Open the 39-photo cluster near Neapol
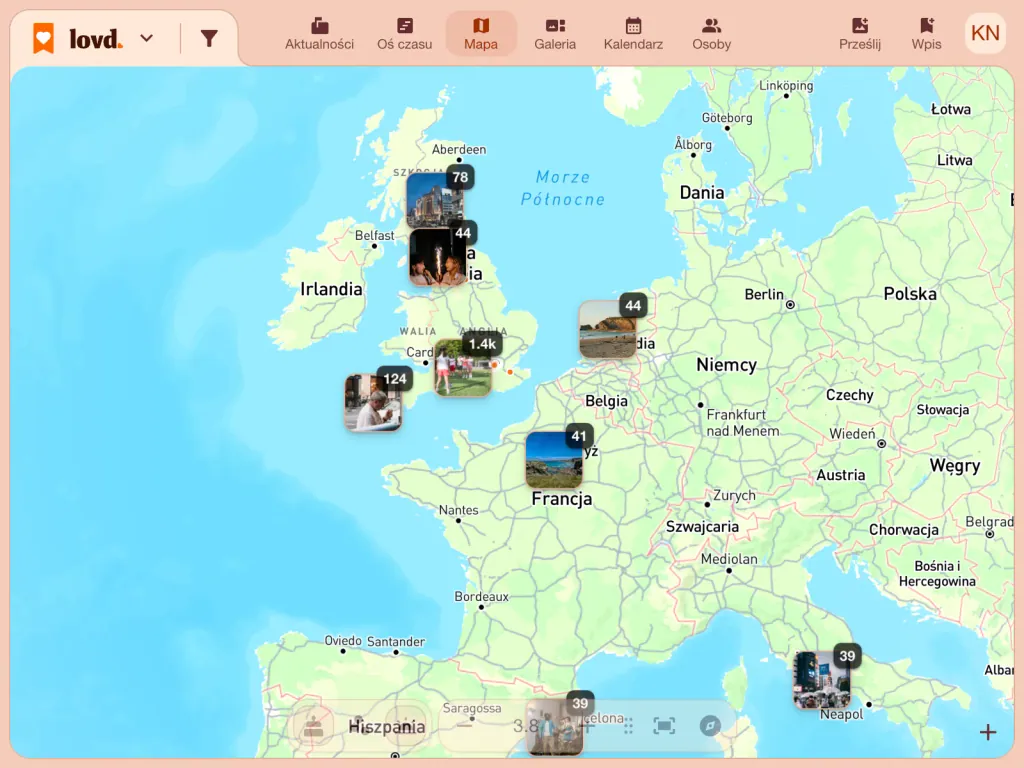The image size is (1024, 768). pos(822,680)
